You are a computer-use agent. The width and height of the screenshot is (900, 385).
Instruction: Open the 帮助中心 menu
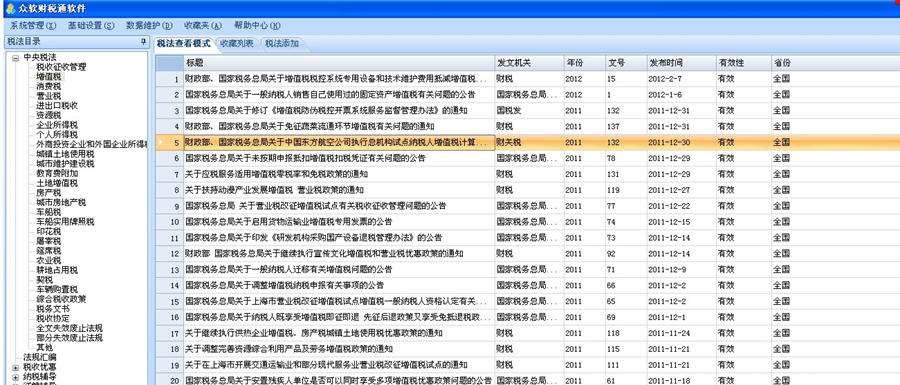[257, 26]
